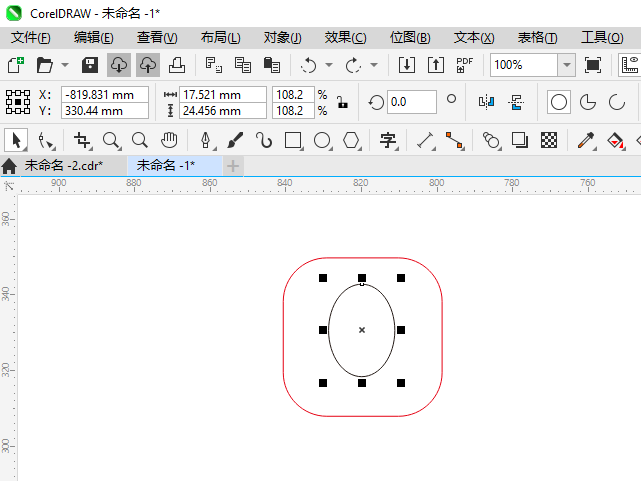Click the Export to PDF button
641x481 pixels.
click(464, 65)
